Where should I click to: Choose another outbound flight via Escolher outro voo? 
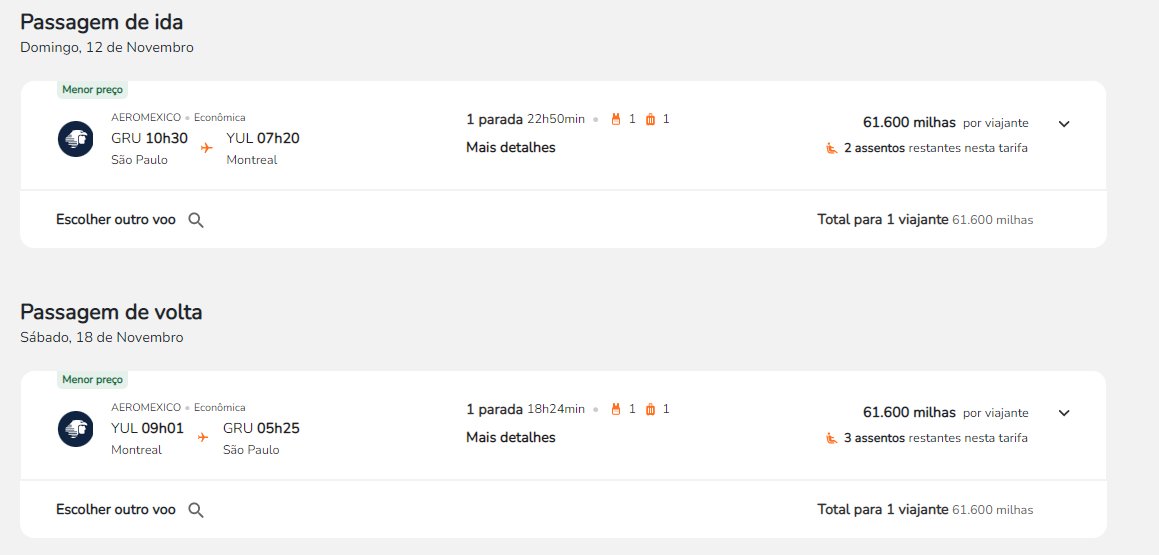116,219
